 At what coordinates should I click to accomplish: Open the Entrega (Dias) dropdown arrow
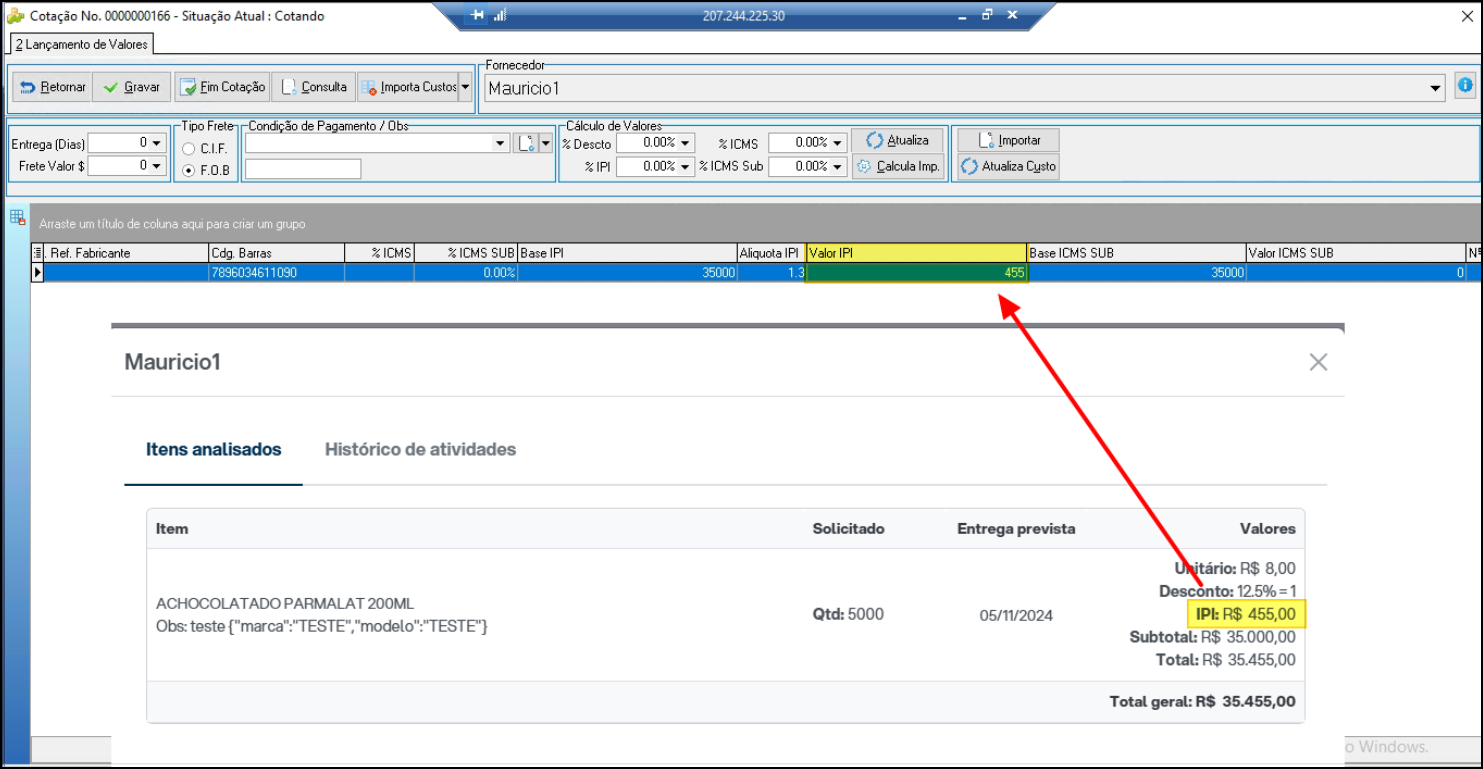157,143
